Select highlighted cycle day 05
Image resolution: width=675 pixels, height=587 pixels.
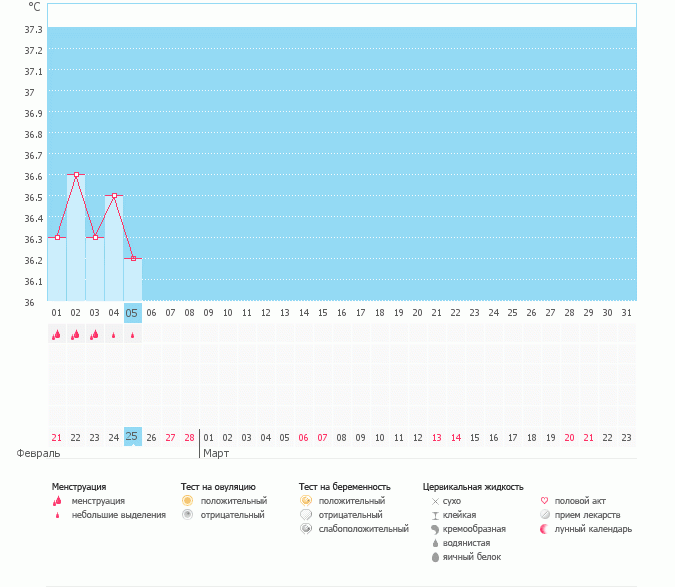(x=132, y=312)
